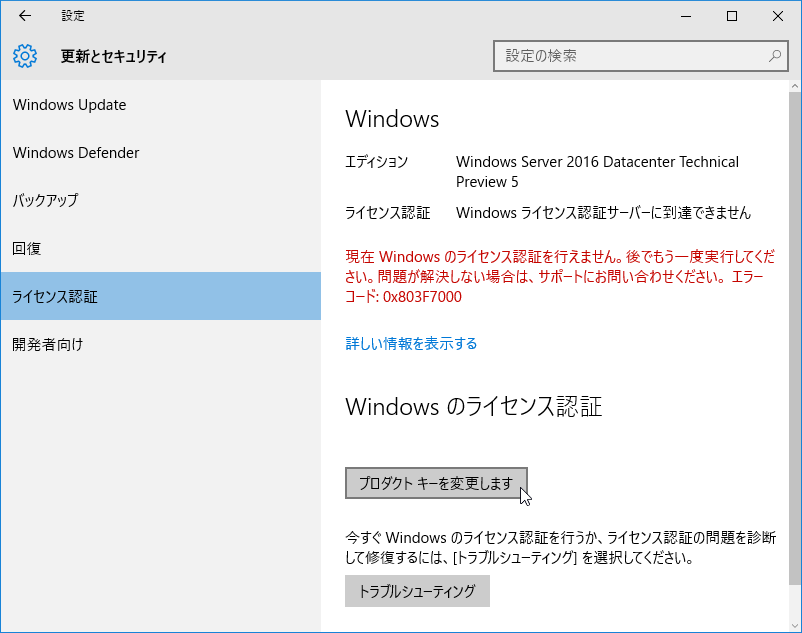Click the Settings gear icon
The width and height of the screenshot is (802, 633).
(x=25, y=56)
